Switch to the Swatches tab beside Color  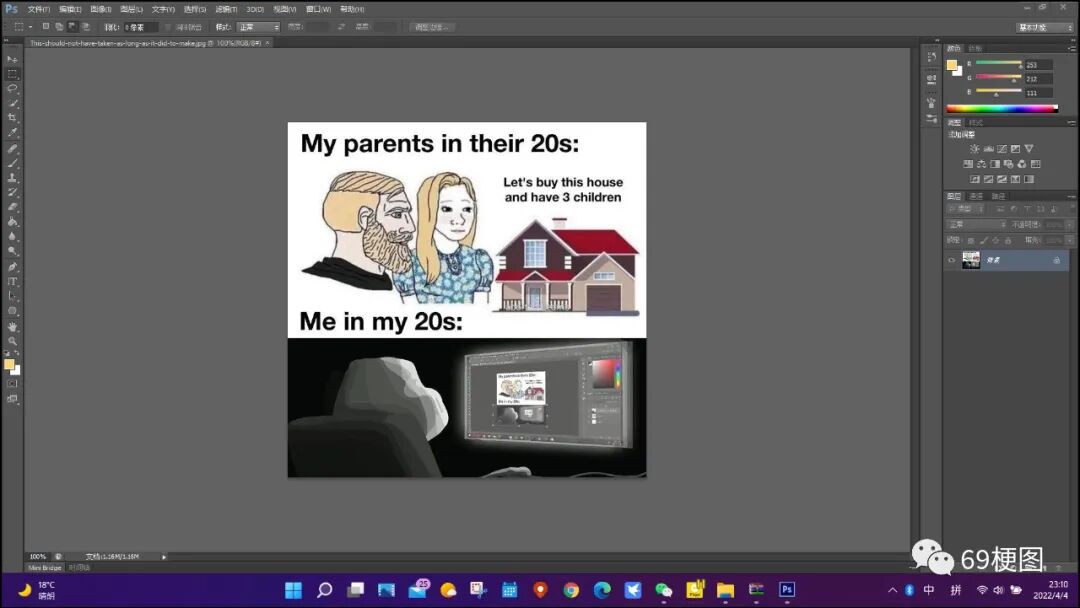975,48
